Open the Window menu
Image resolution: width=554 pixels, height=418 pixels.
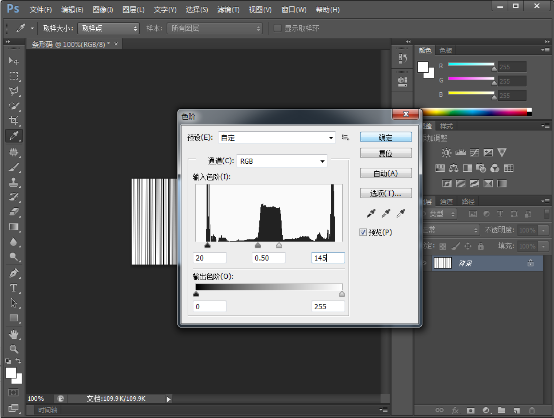click(x=294, y=10)
